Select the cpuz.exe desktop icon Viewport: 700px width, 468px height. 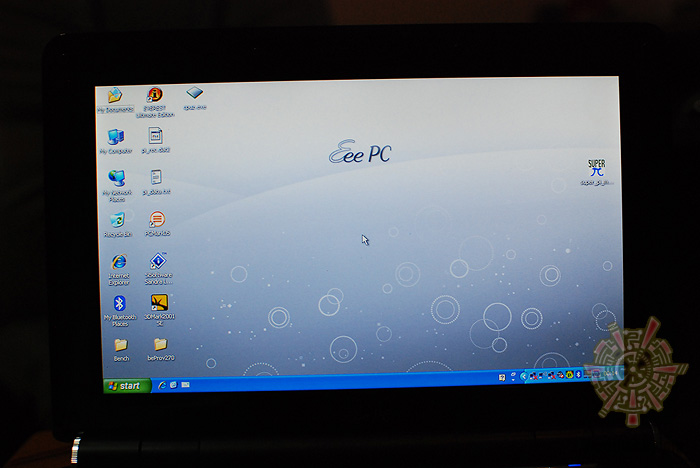tap(195, 98)
